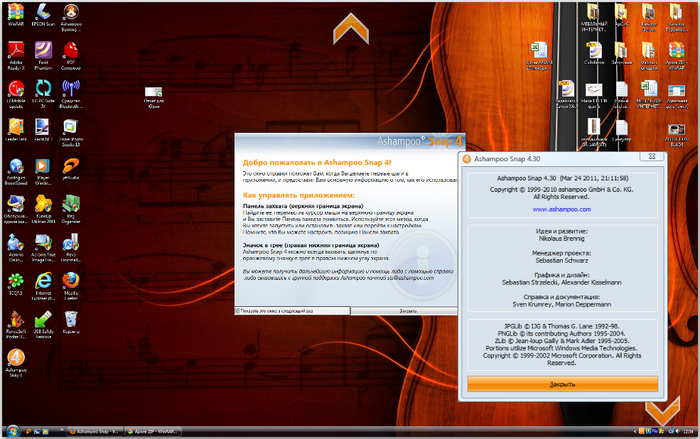The height and width of the screenshot is (439, 700).
Task: Expand hidden system tray icons arrow
Action: [635, 431]
